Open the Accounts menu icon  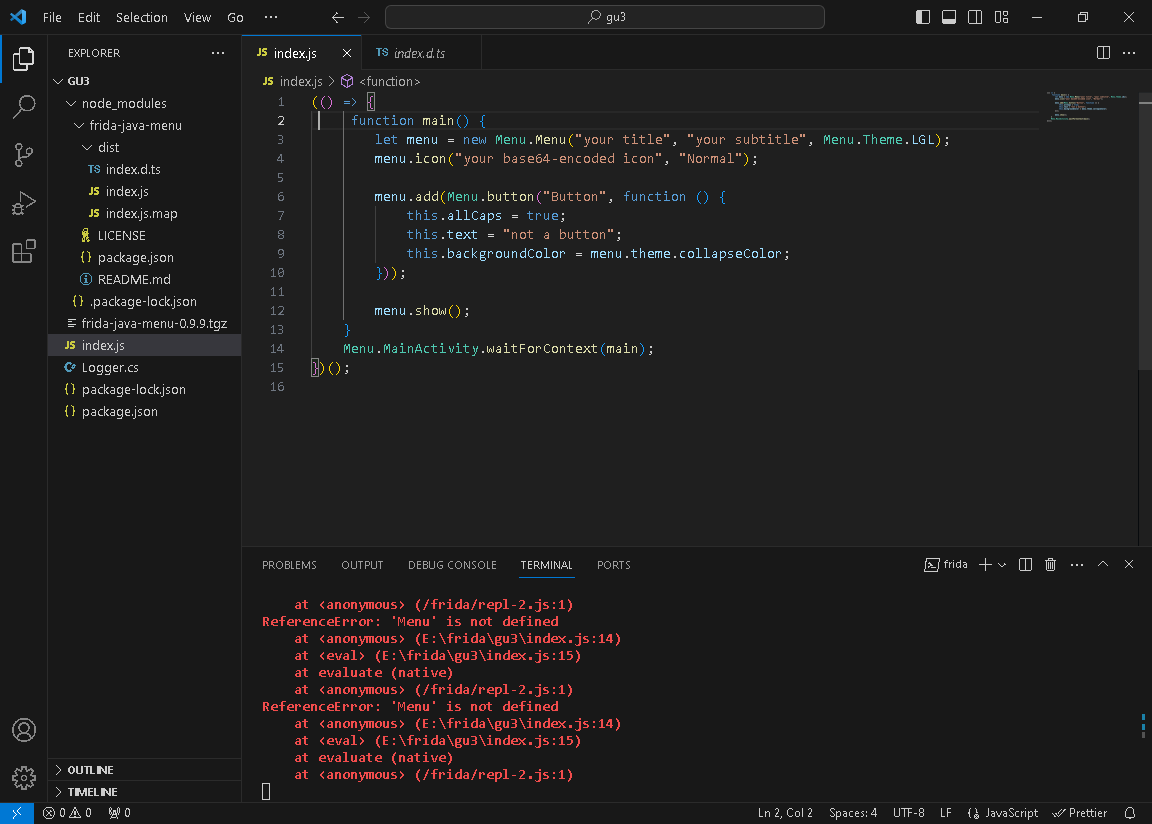(24, 730)
